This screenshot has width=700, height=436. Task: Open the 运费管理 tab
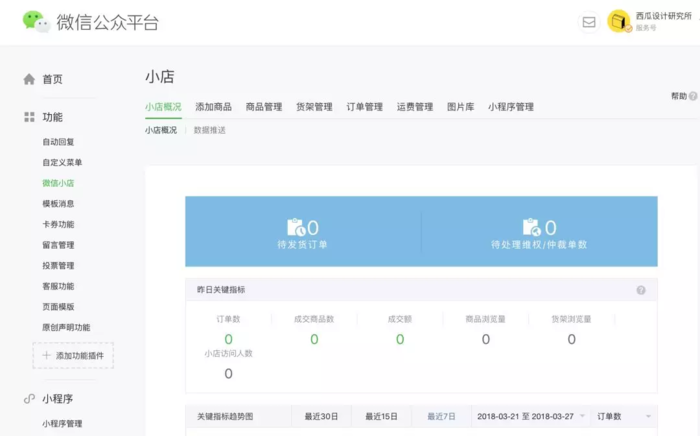pos(415,107)
